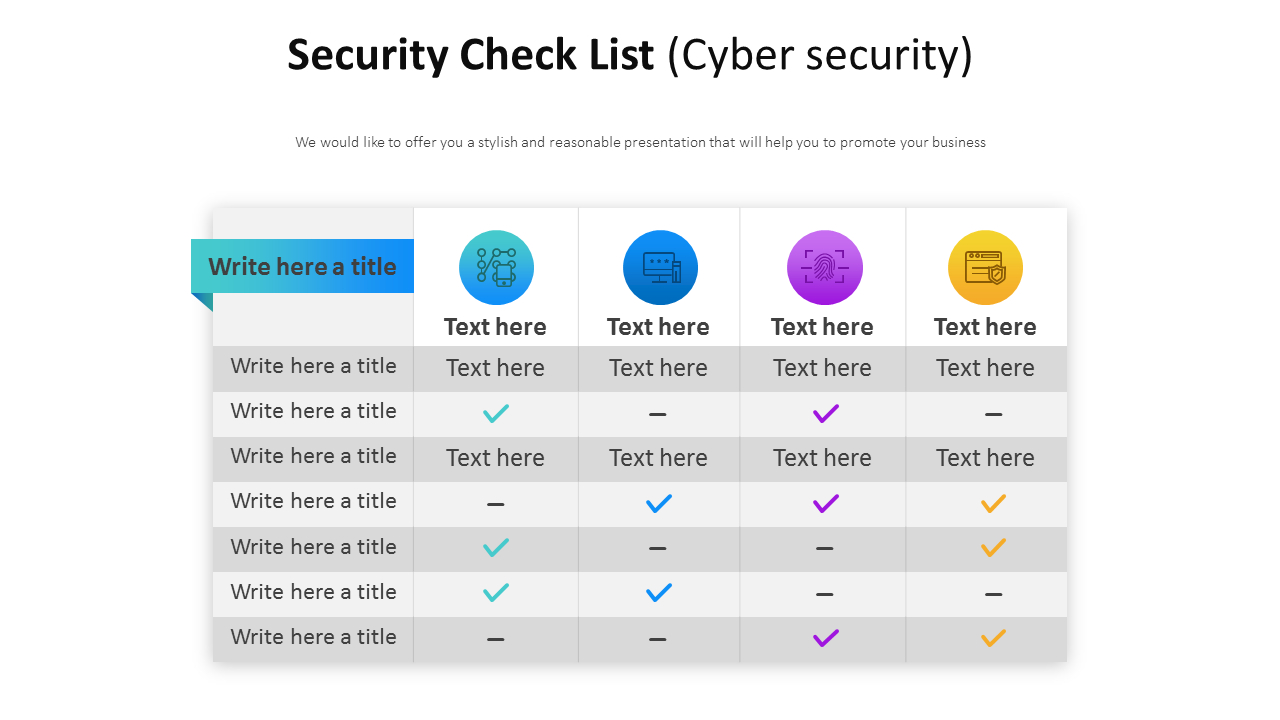The image size is (1280, 720).
Task: Click the teal checkmark in sixth row
Action: point(496,592)
